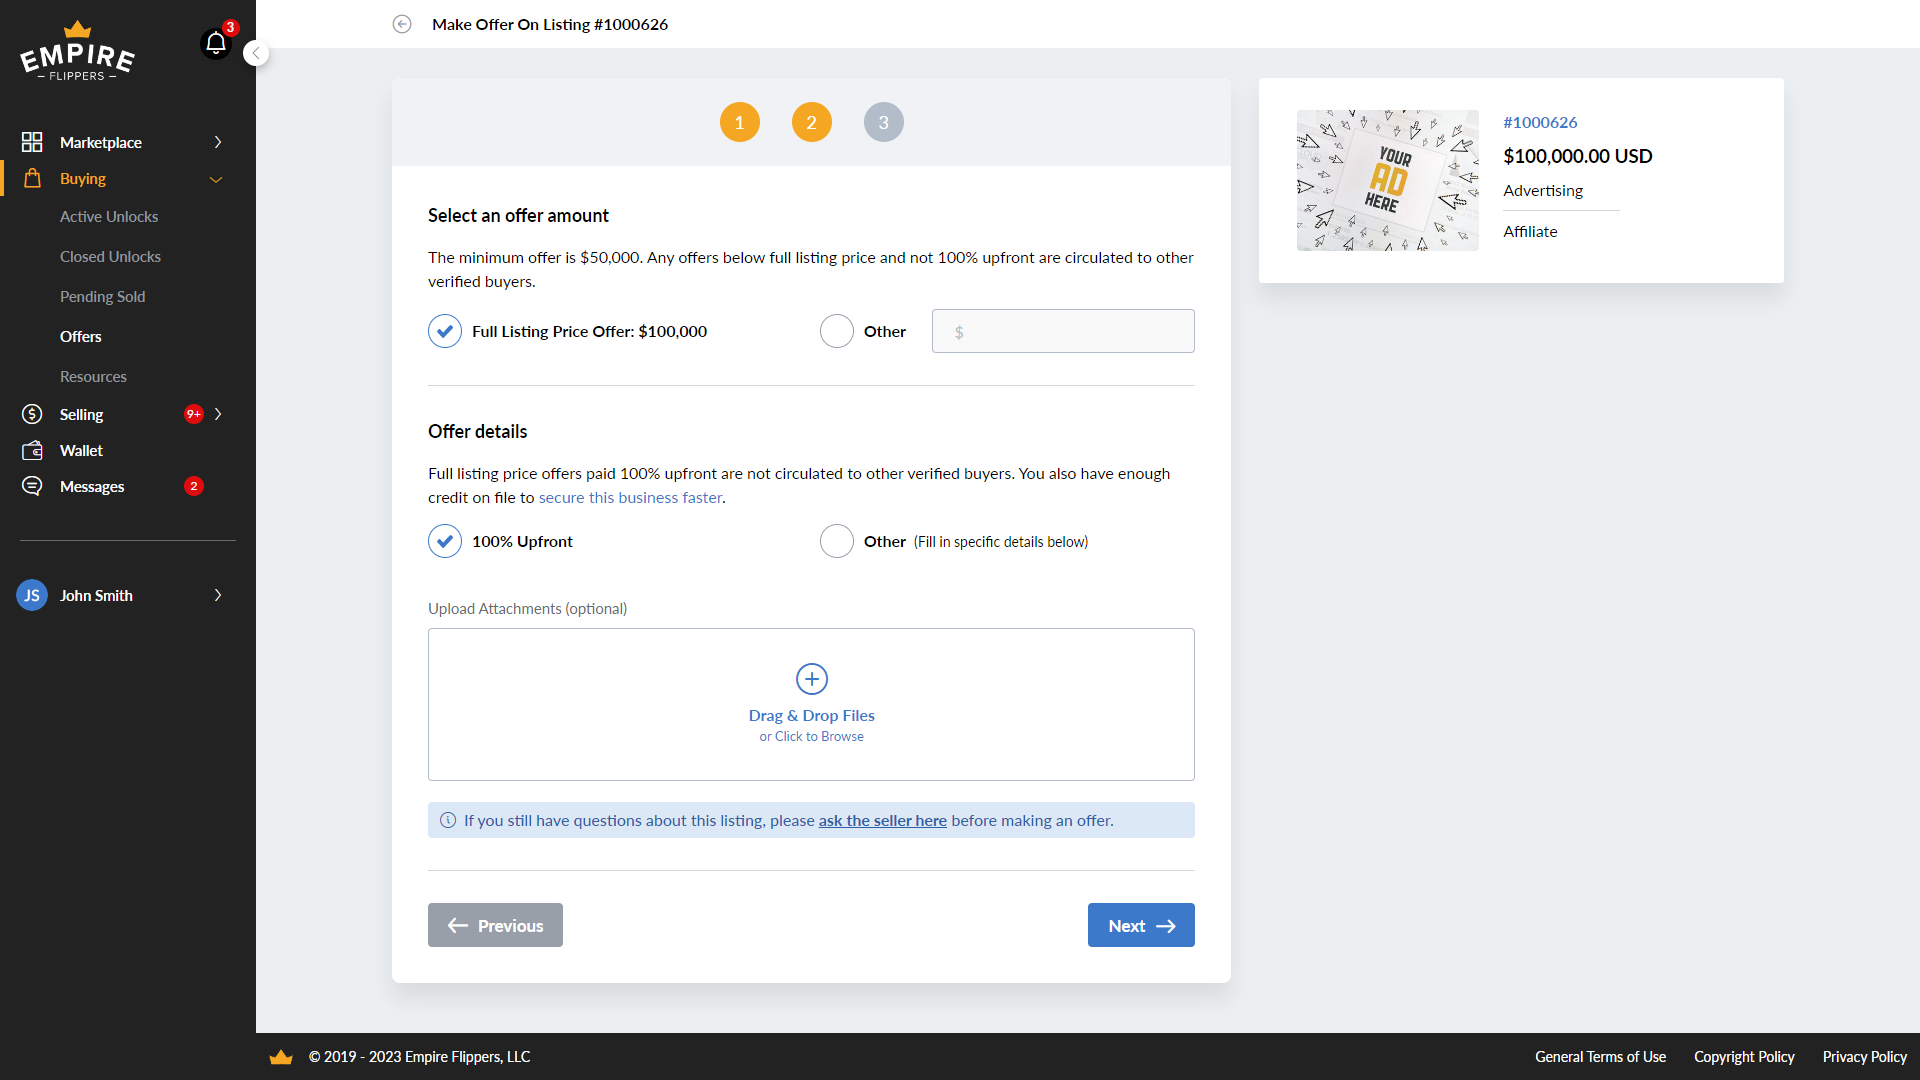
Task: Click the Wallet icon in sidebar
Action: [32, 451]
